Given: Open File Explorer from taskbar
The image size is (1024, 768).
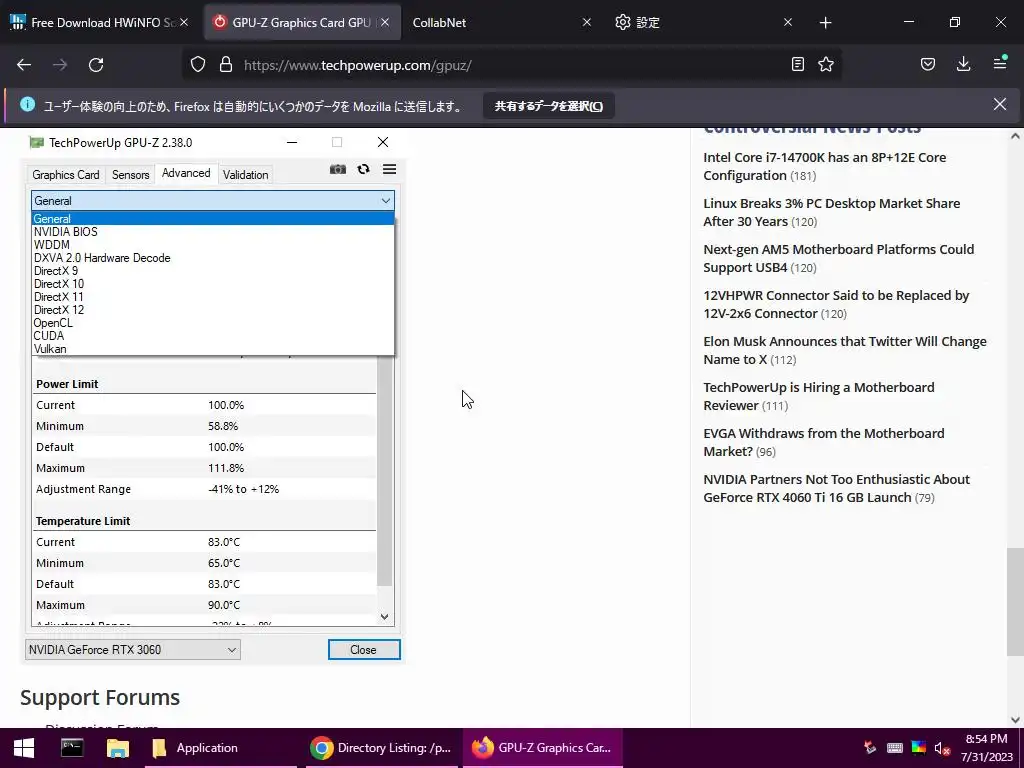Looking at the screenshot, I should pyautogui.click(x=118, y=748).
